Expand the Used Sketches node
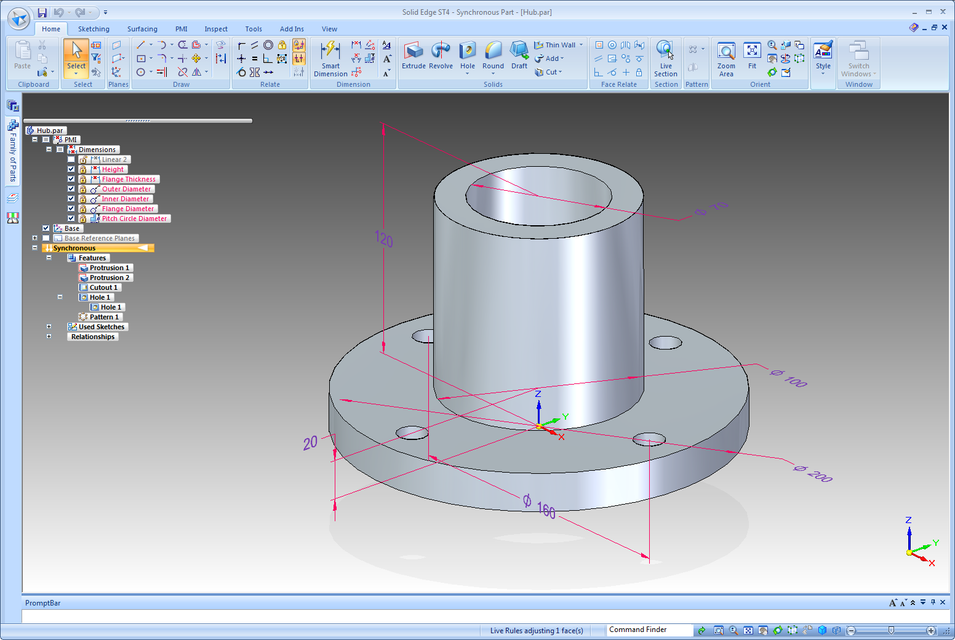Screen dimensions: 955x640 click(49, 327)
